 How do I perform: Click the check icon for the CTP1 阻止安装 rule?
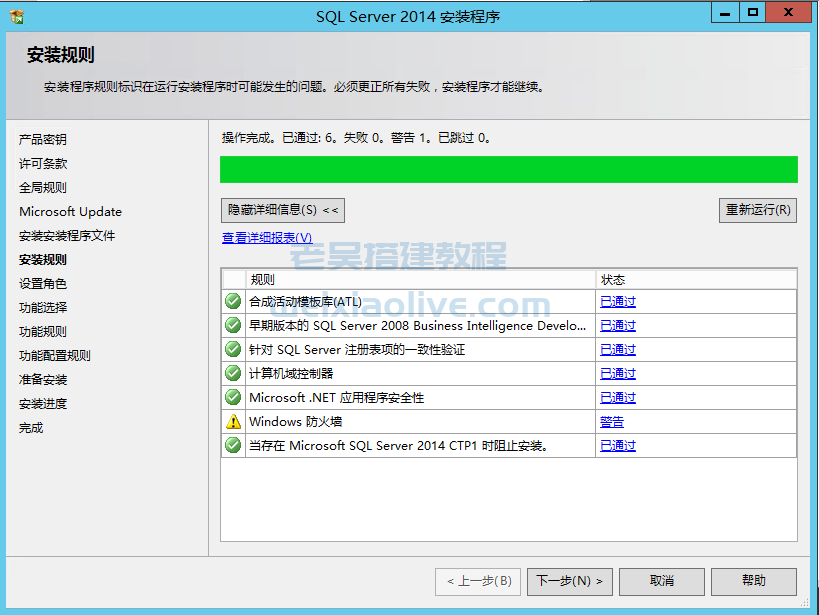(x=233, y=445)
